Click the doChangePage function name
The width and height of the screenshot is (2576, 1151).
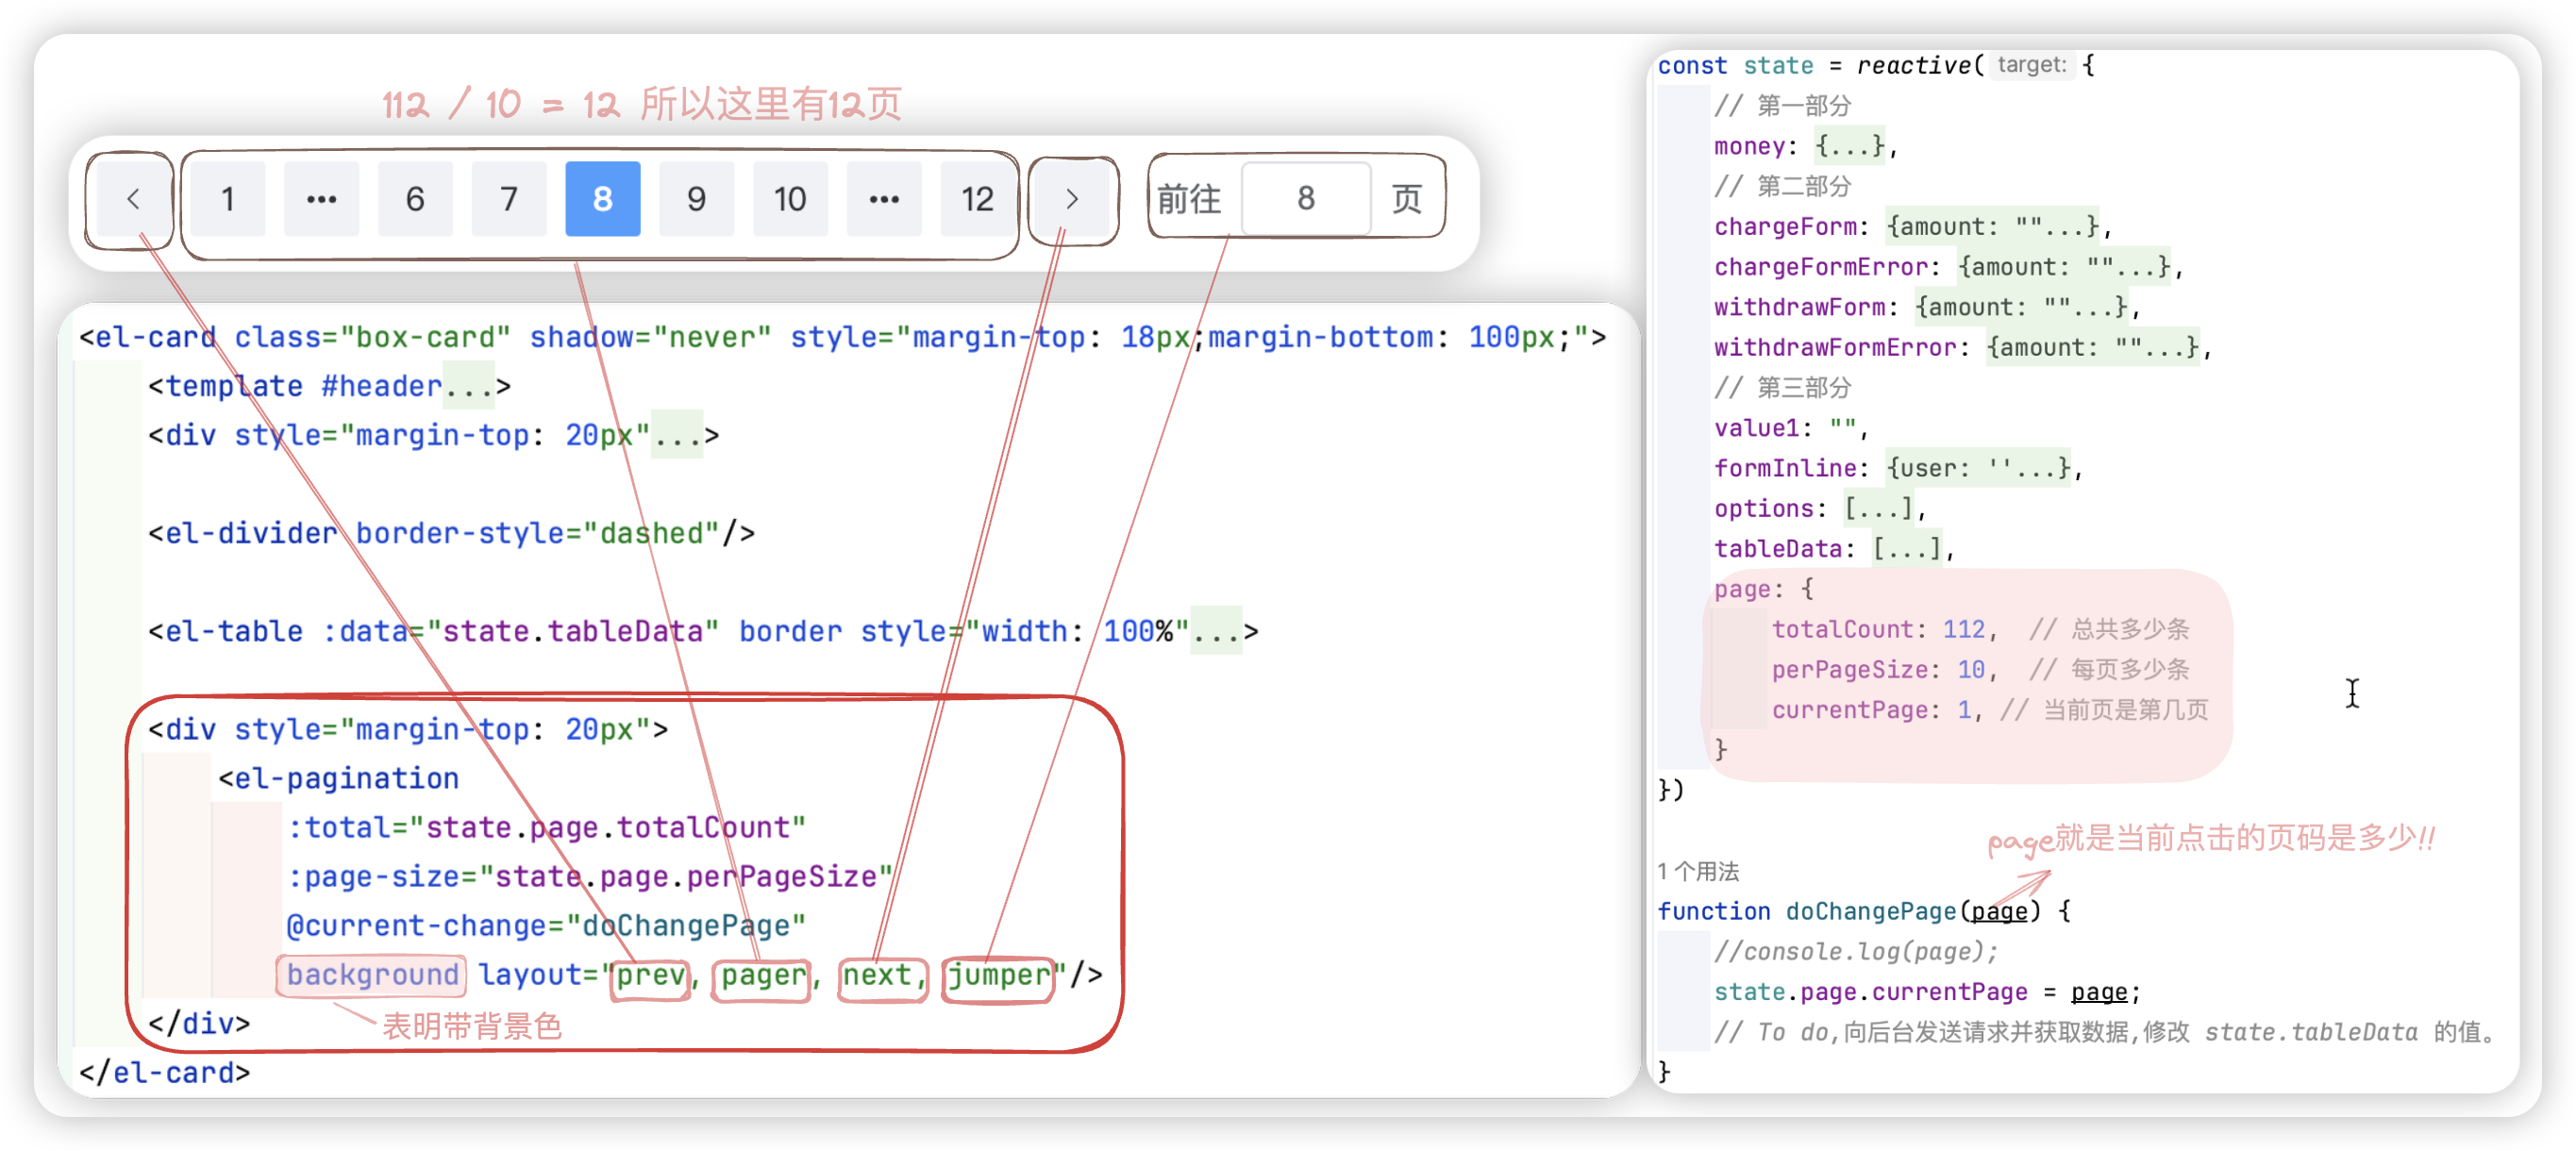pyautogui.click(x=1870, y=911)
